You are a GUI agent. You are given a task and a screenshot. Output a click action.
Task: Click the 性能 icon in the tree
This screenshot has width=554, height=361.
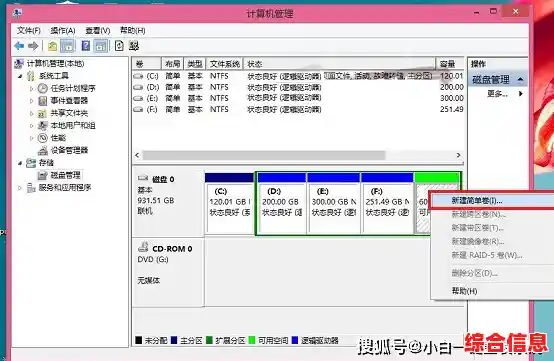[x=43, y=138]
